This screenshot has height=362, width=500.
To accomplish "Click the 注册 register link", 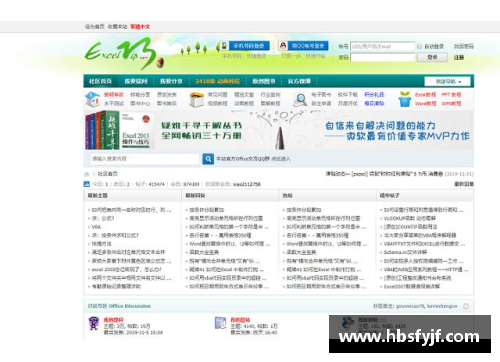I will pyautogui.click(x=459, y=57).
